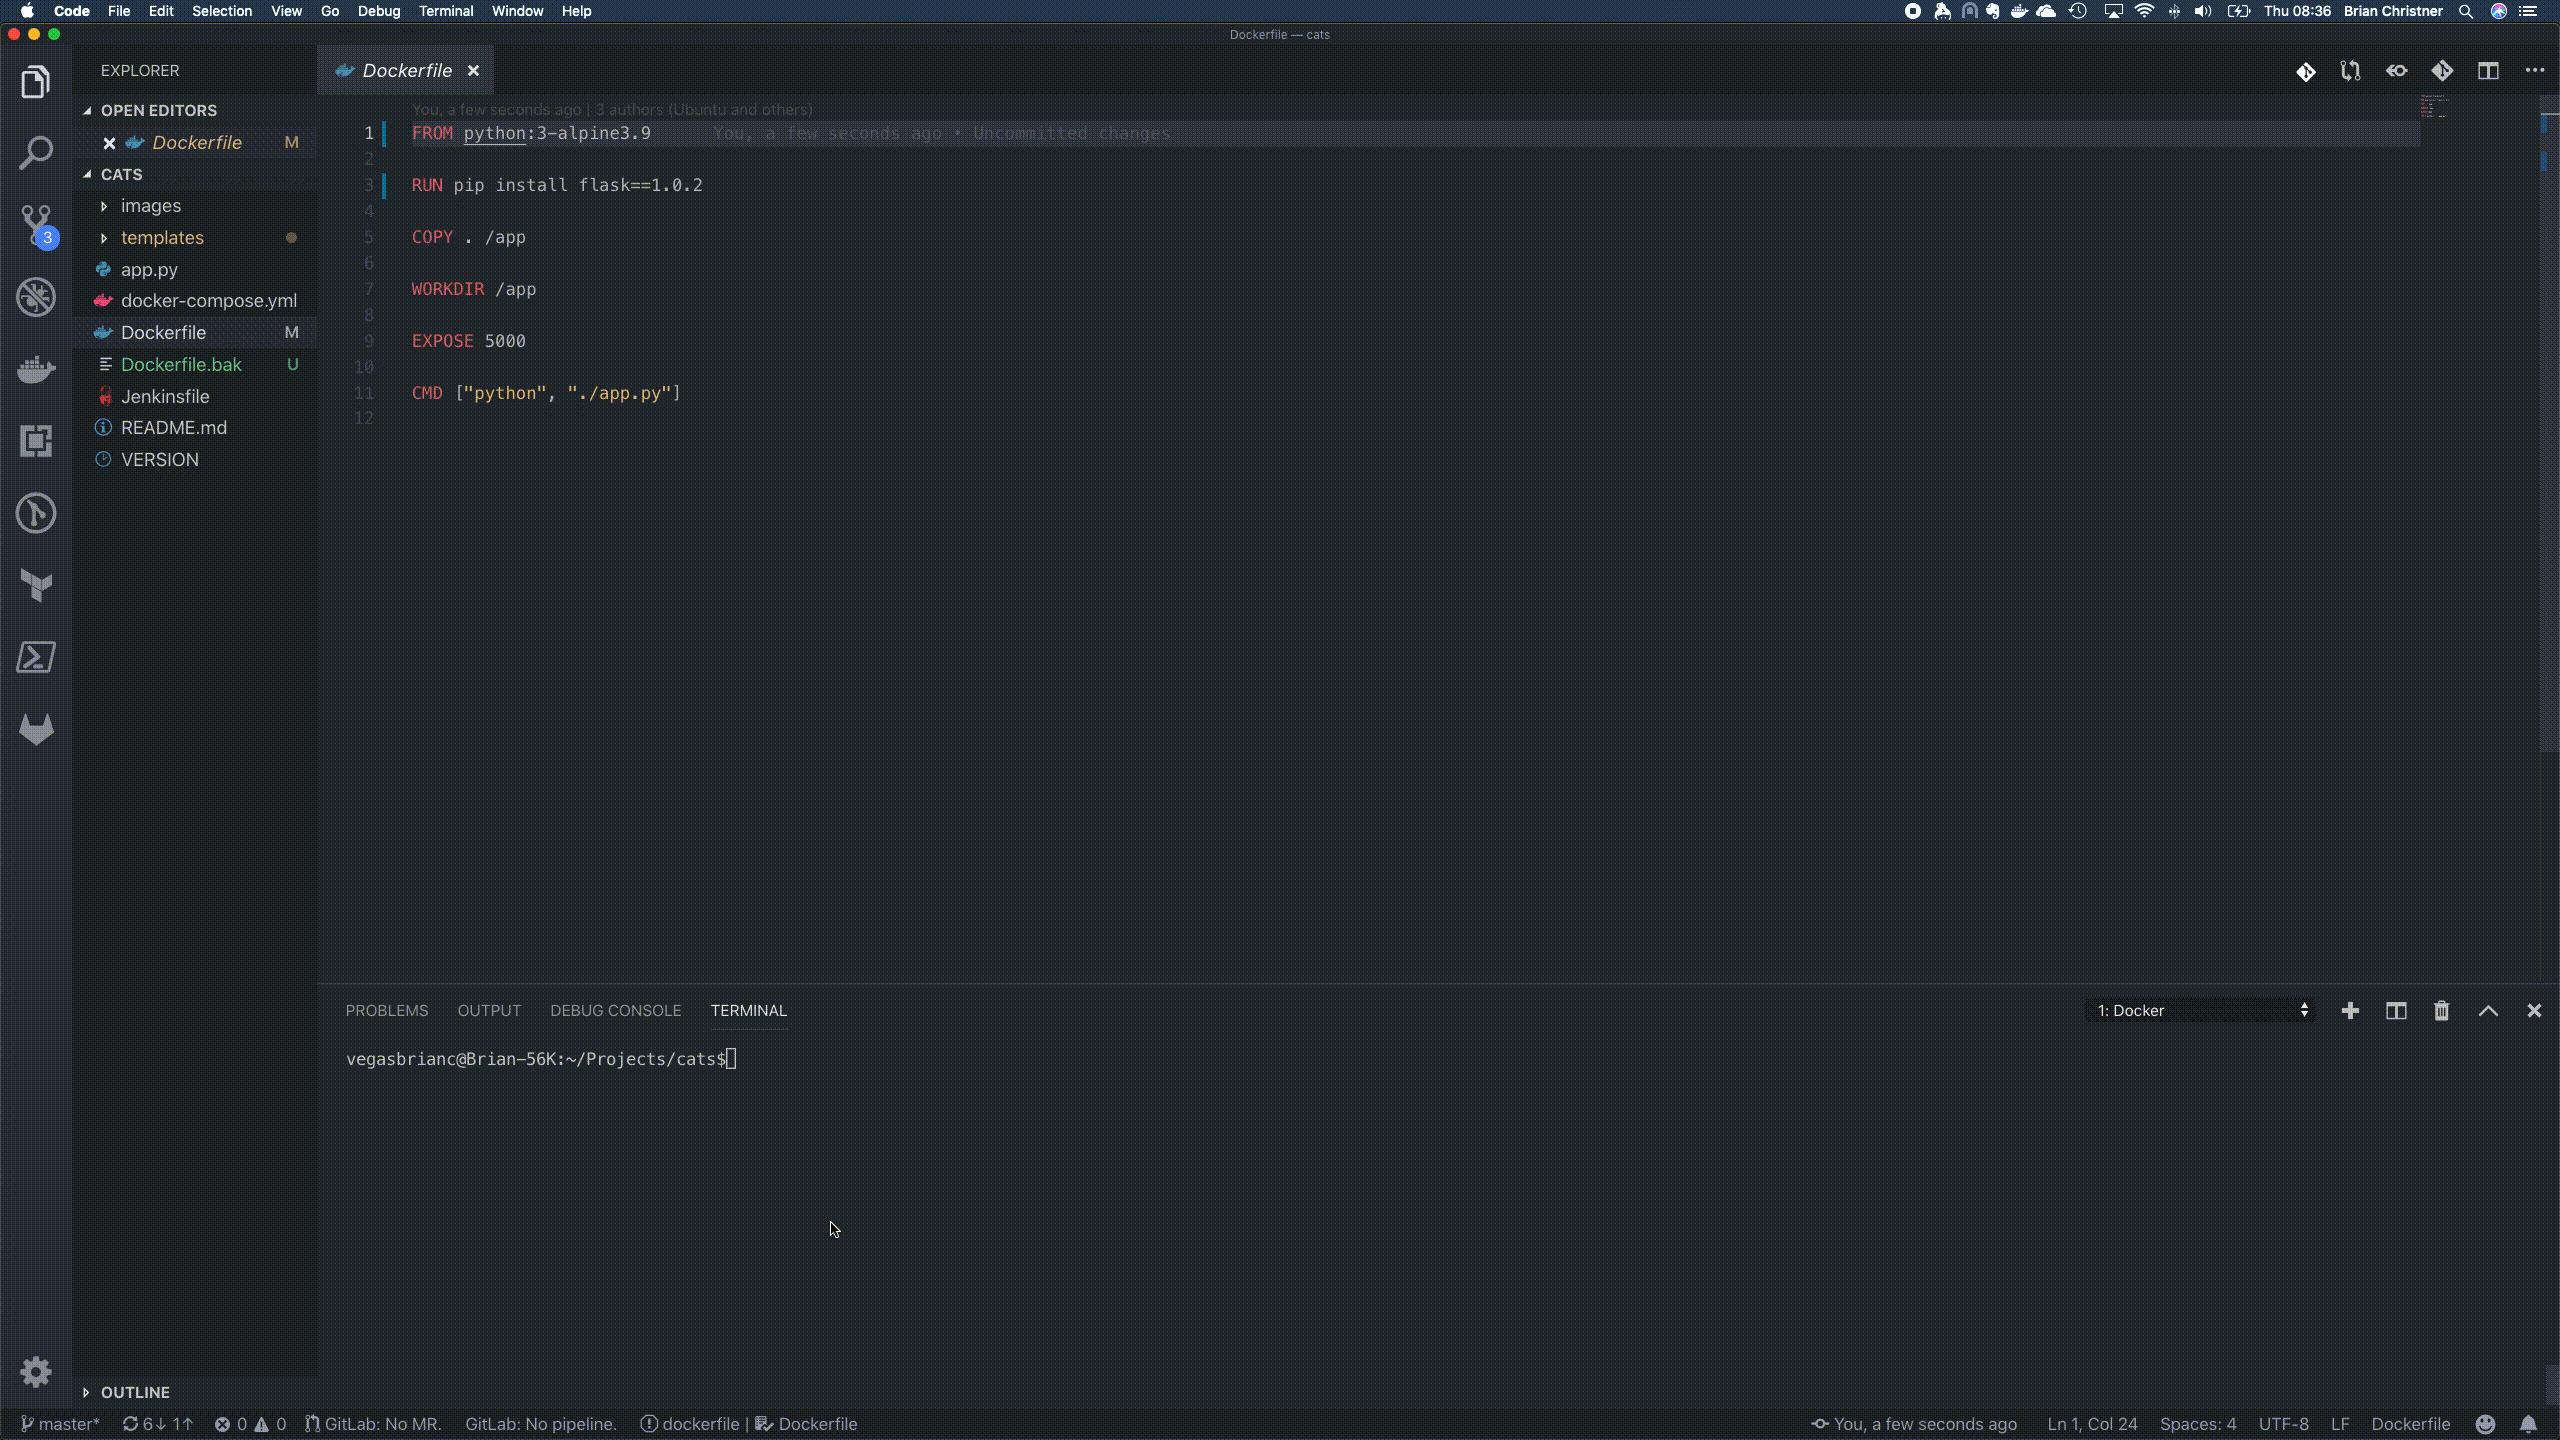Toggle split terminal pane button
Screen dimensions: 2560x1440
(x=2396, y=1011)
